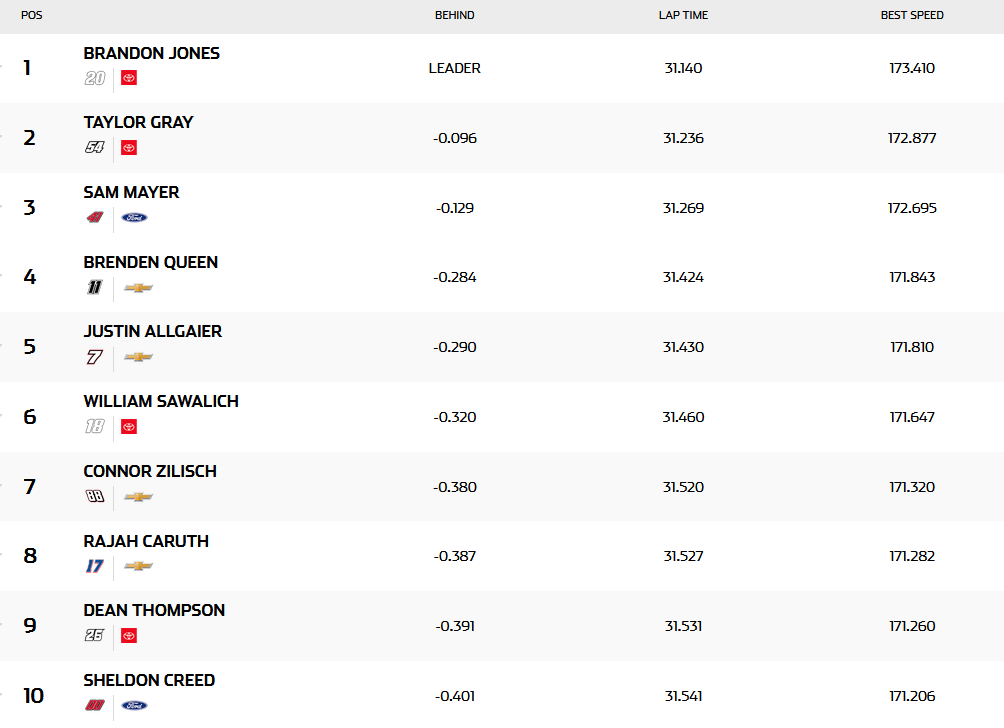Sort by the BEST SPEED column header
The width and height of the screenshot is (1004, 728).
(x=912, y=15)
